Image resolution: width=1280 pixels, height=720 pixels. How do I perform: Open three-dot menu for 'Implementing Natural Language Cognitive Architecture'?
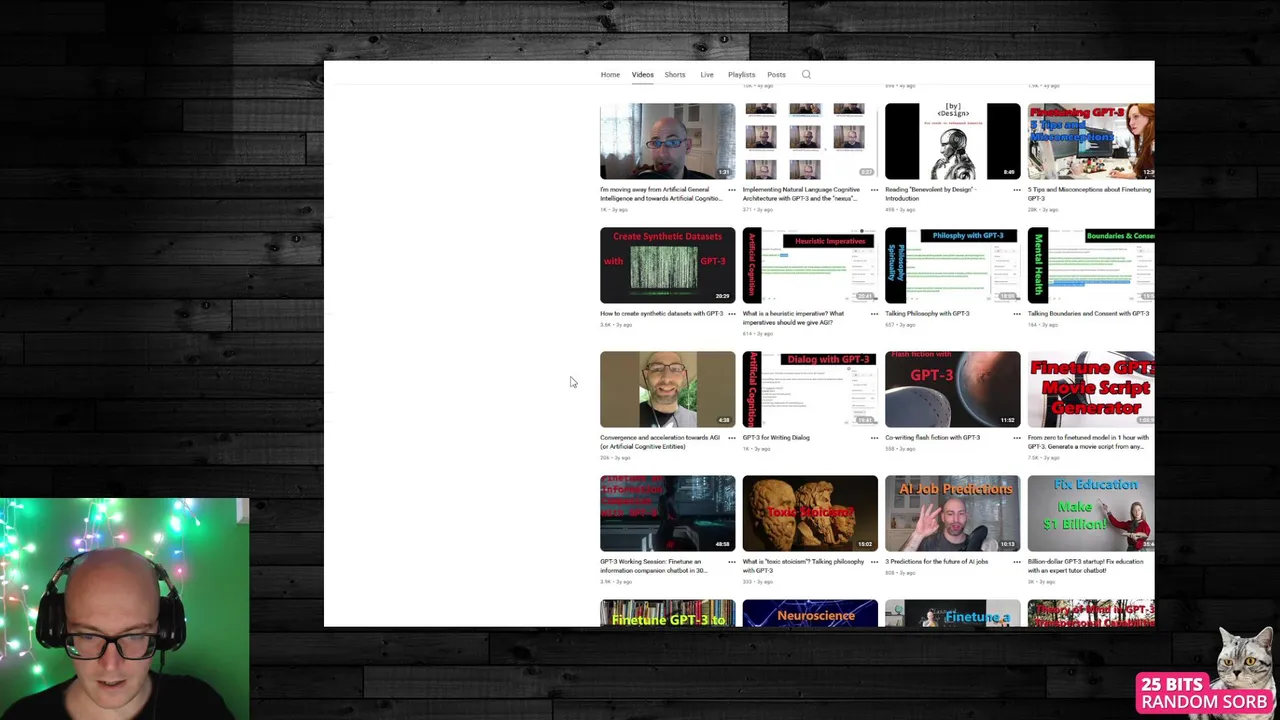pyautogui.click(x=875, y=189)
